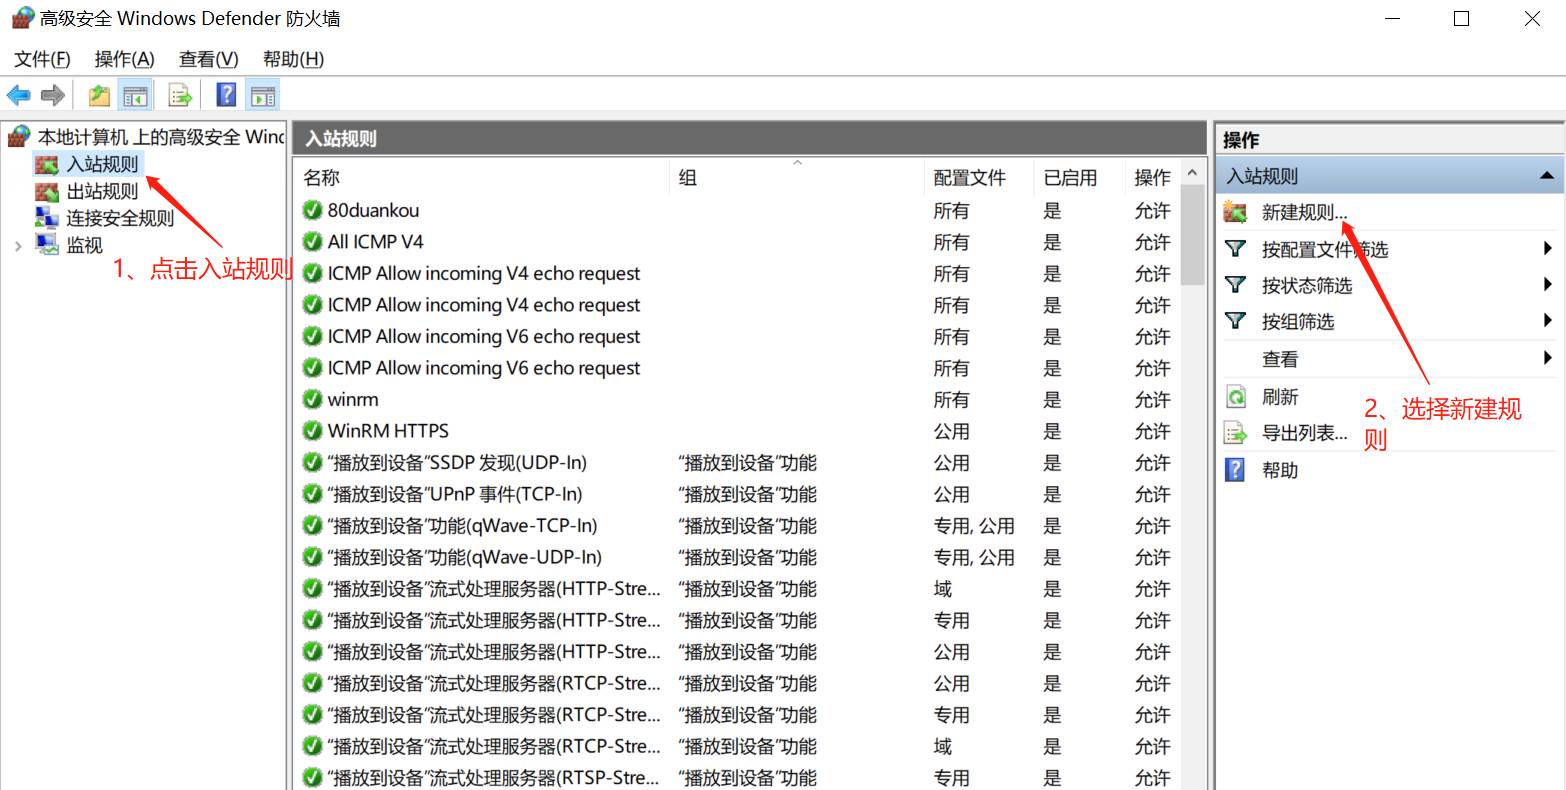The image size is (1566, 790).
Task: Toggle the show/hide console tree icon
Action: tap(135, 95)
